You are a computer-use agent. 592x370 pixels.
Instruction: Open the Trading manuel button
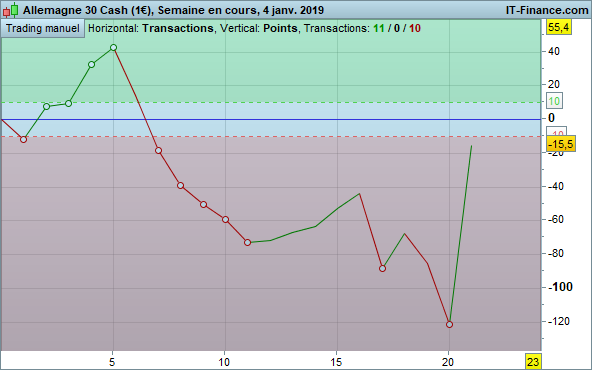tap(43, 29)
